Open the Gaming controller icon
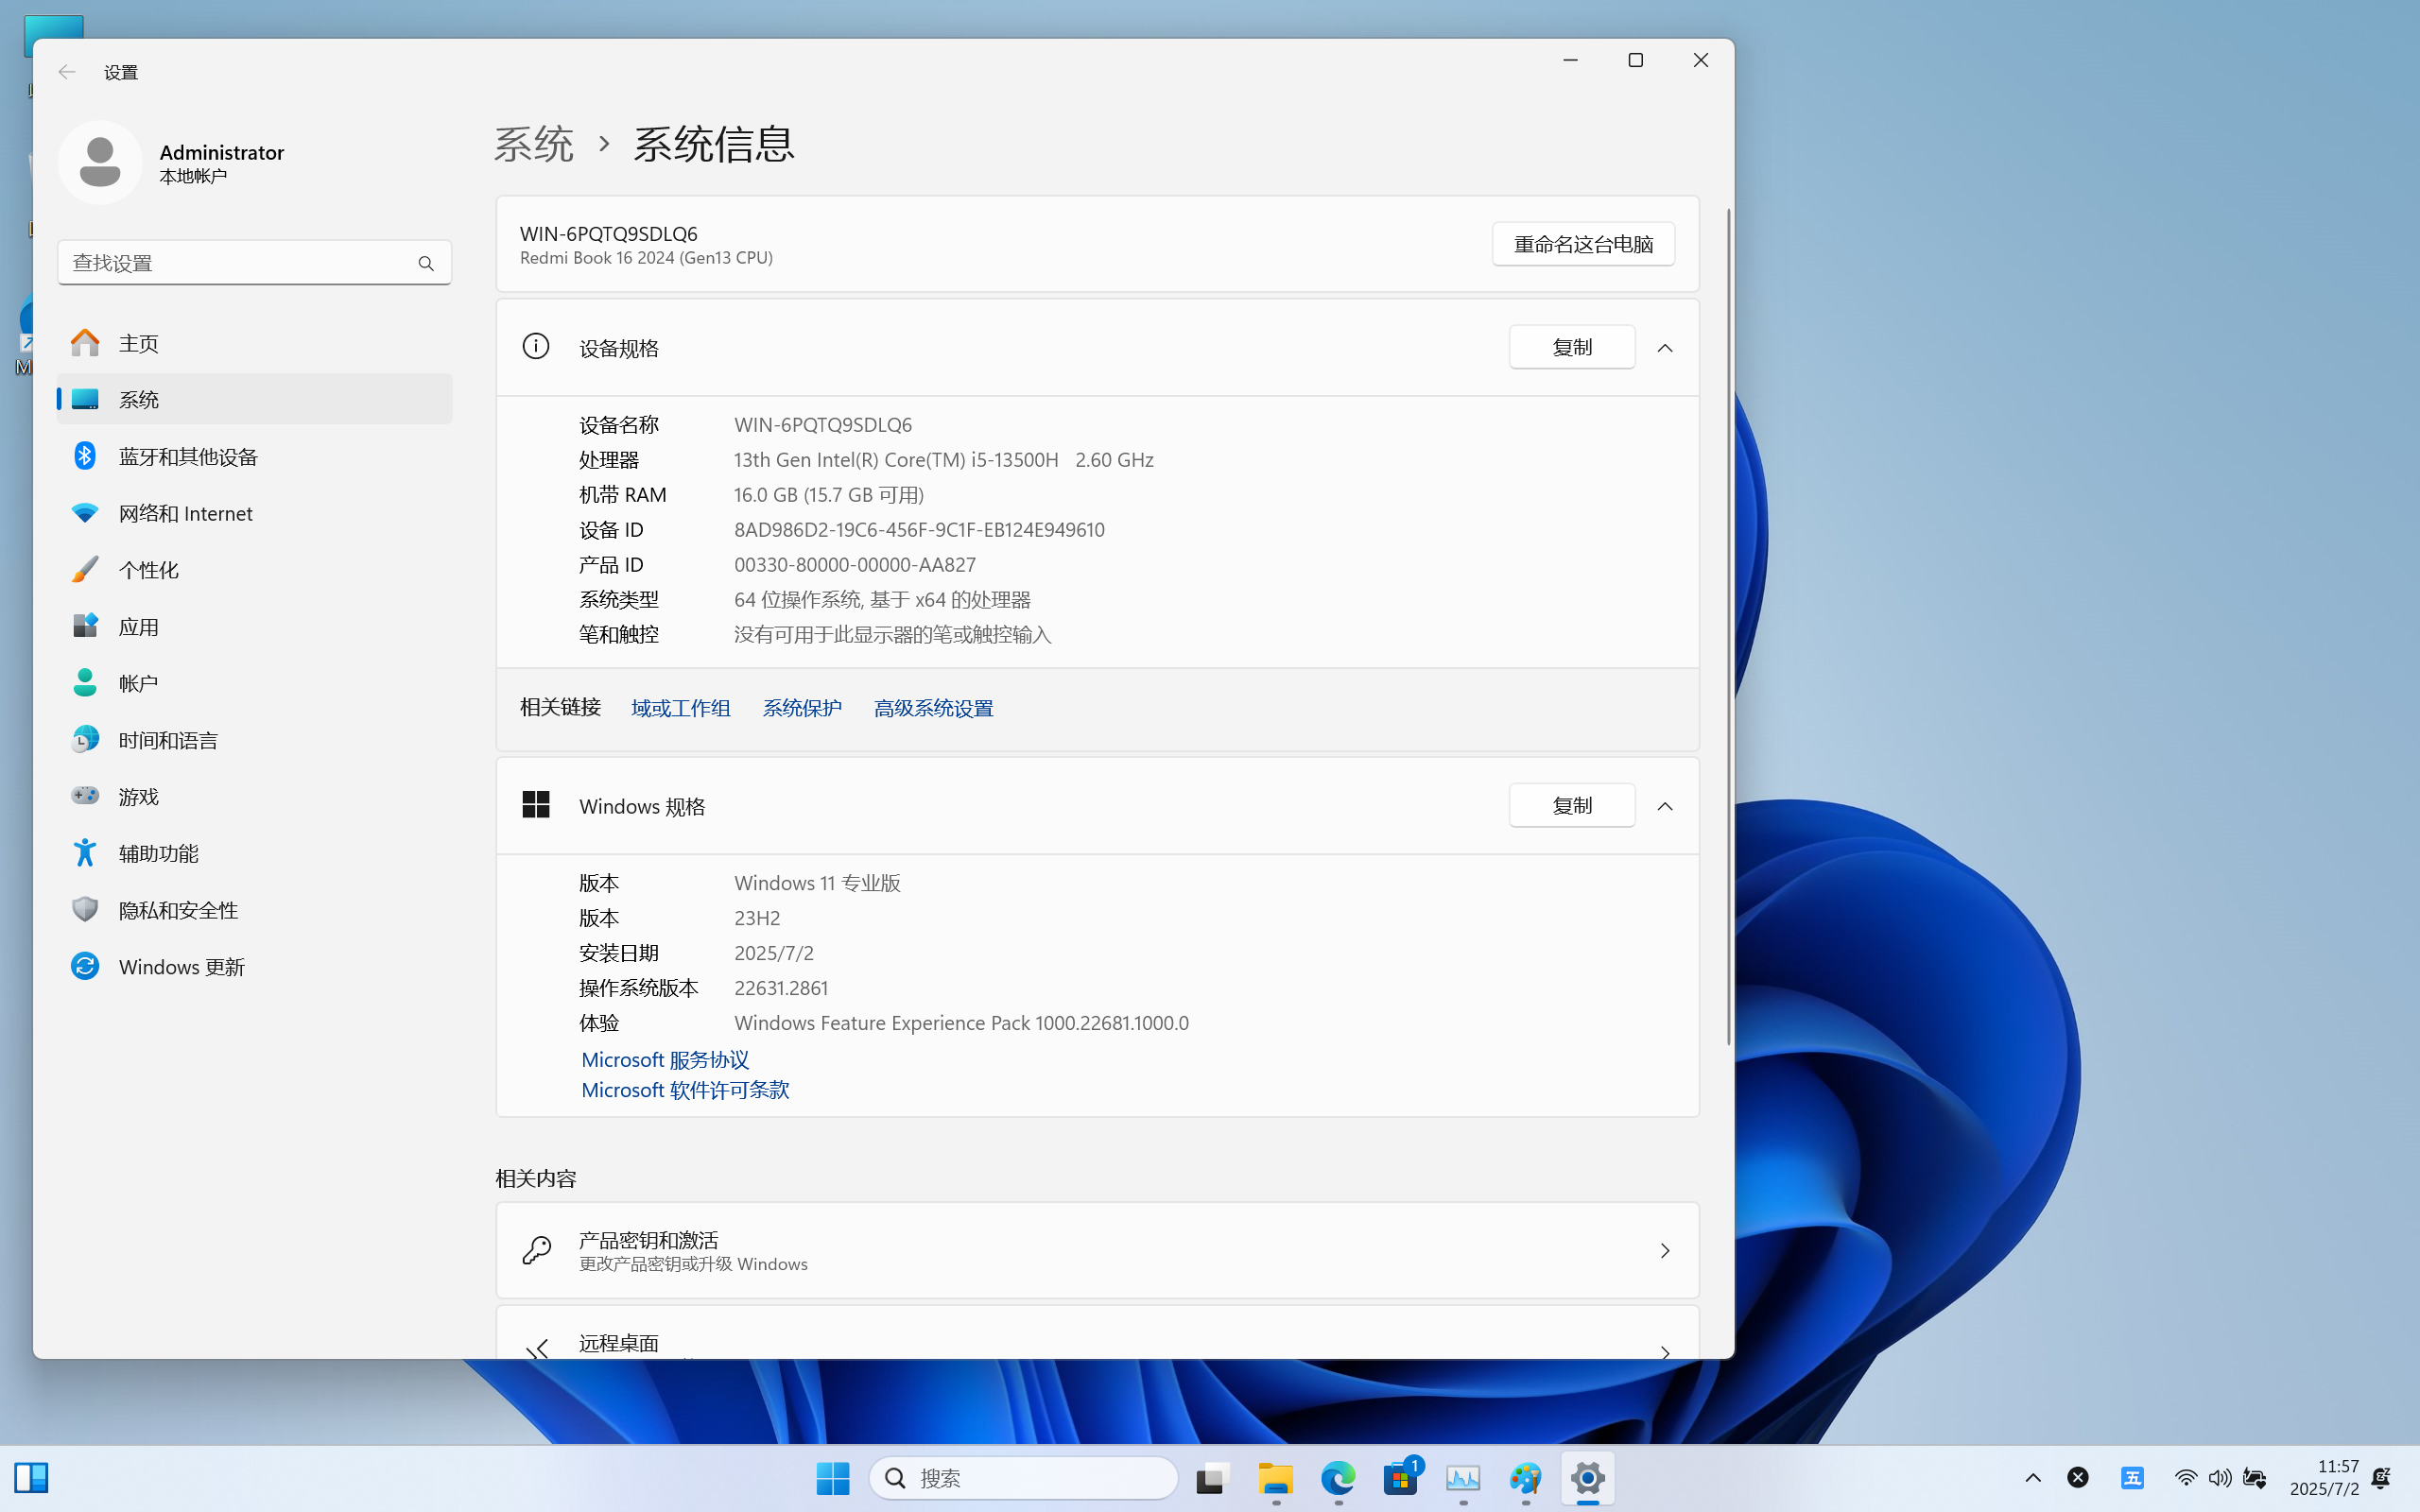 click(x=85, y=795)
